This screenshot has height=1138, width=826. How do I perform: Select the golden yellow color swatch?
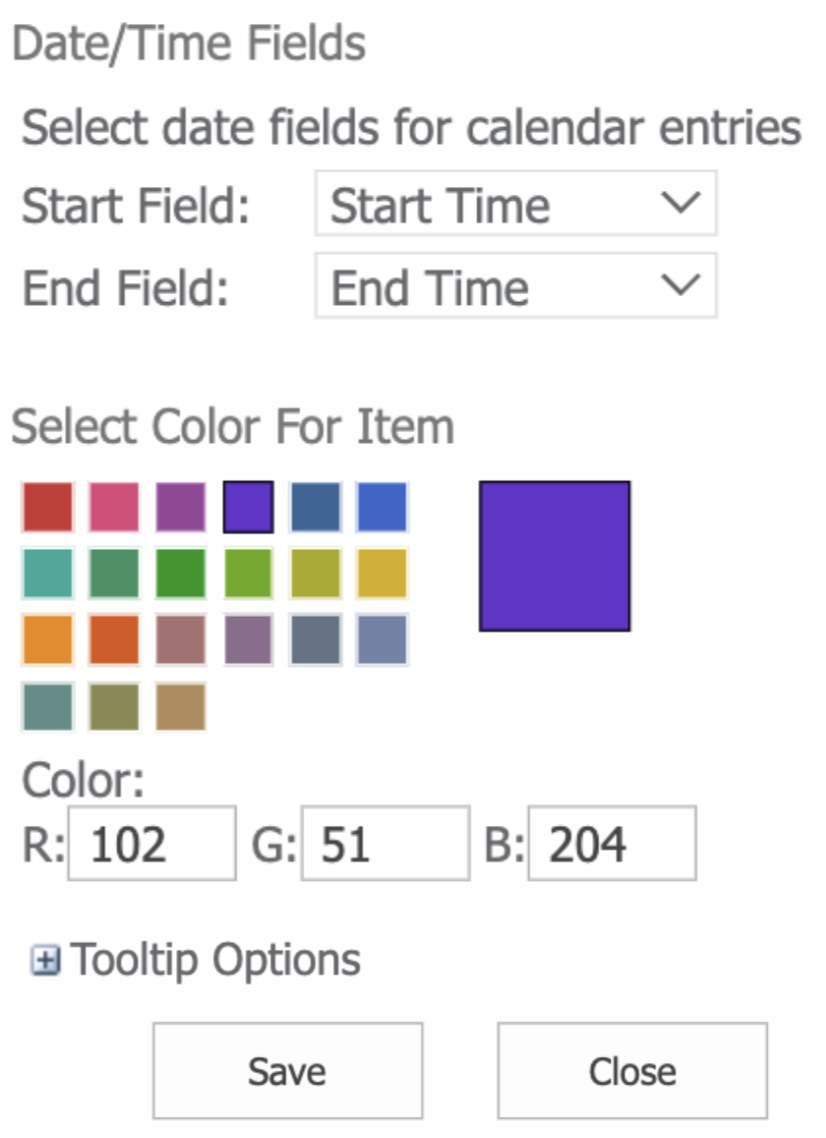[x=382, y=574]
